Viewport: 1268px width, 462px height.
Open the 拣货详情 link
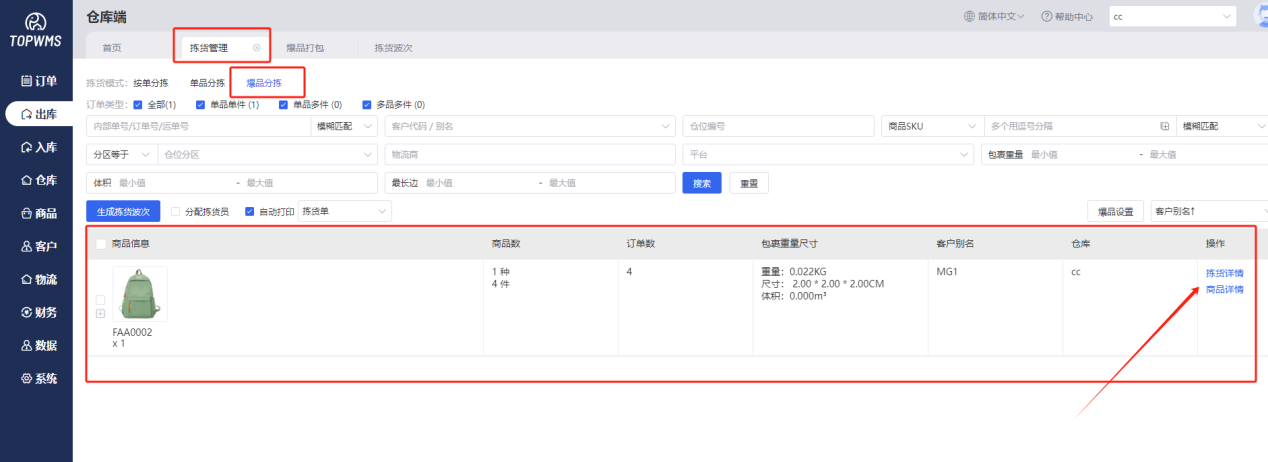pyautogui.click(x=1224, y=273)
